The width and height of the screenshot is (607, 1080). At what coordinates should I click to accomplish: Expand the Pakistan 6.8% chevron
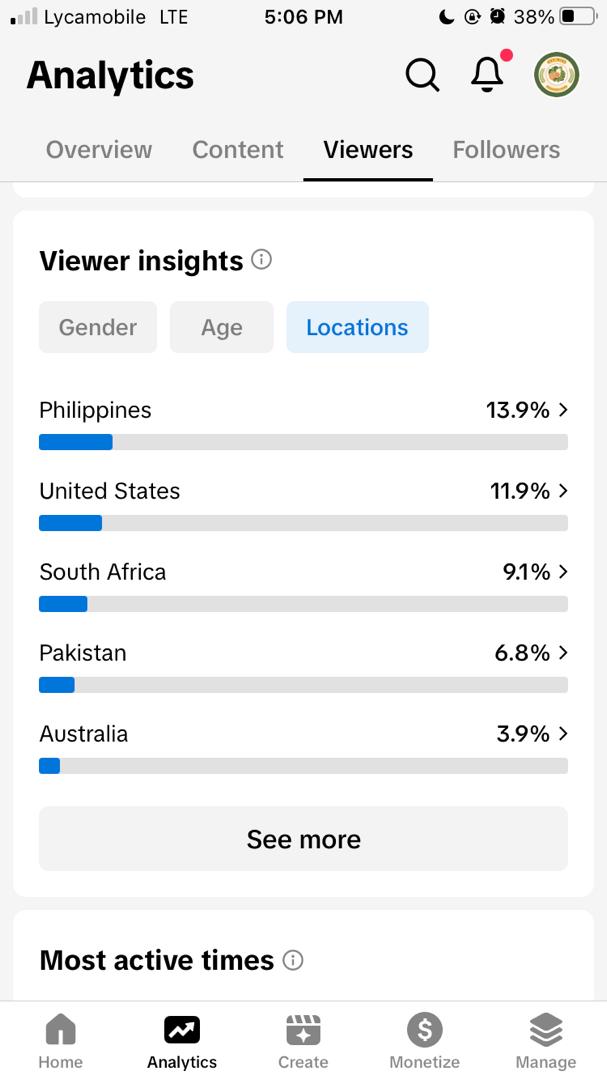click(x=563, y=652)
